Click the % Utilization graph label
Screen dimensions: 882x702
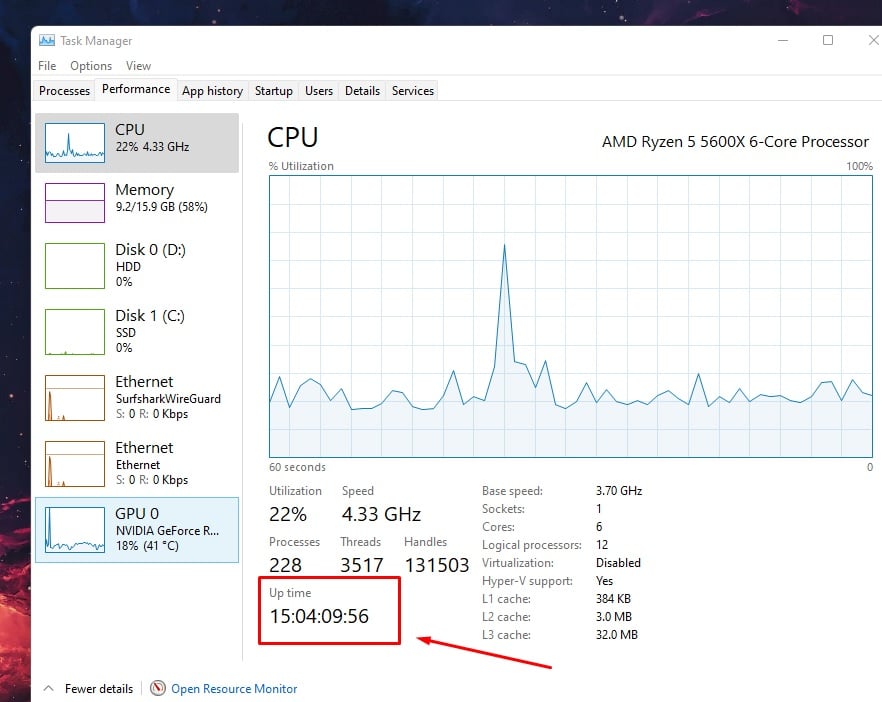coord(301,166)
